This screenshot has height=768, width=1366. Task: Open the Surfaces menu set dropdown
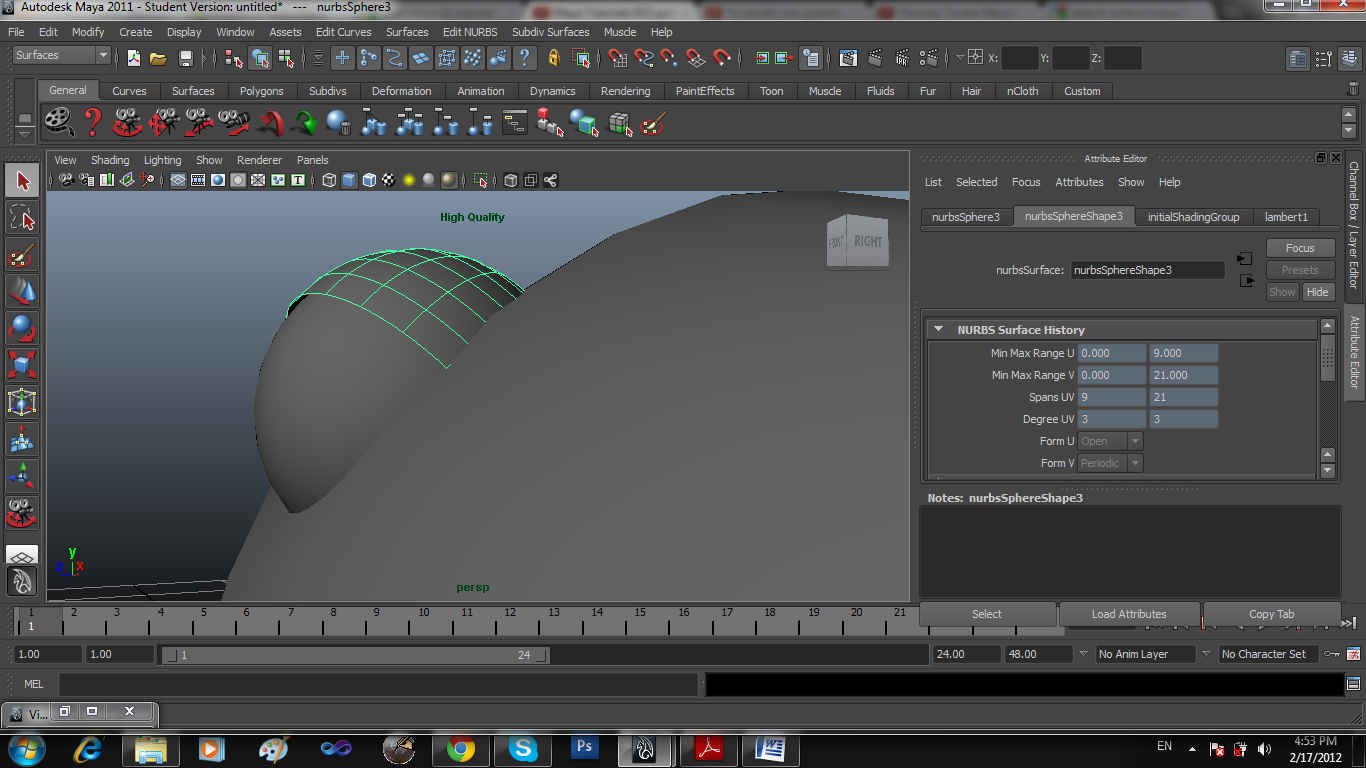point(61,56)
